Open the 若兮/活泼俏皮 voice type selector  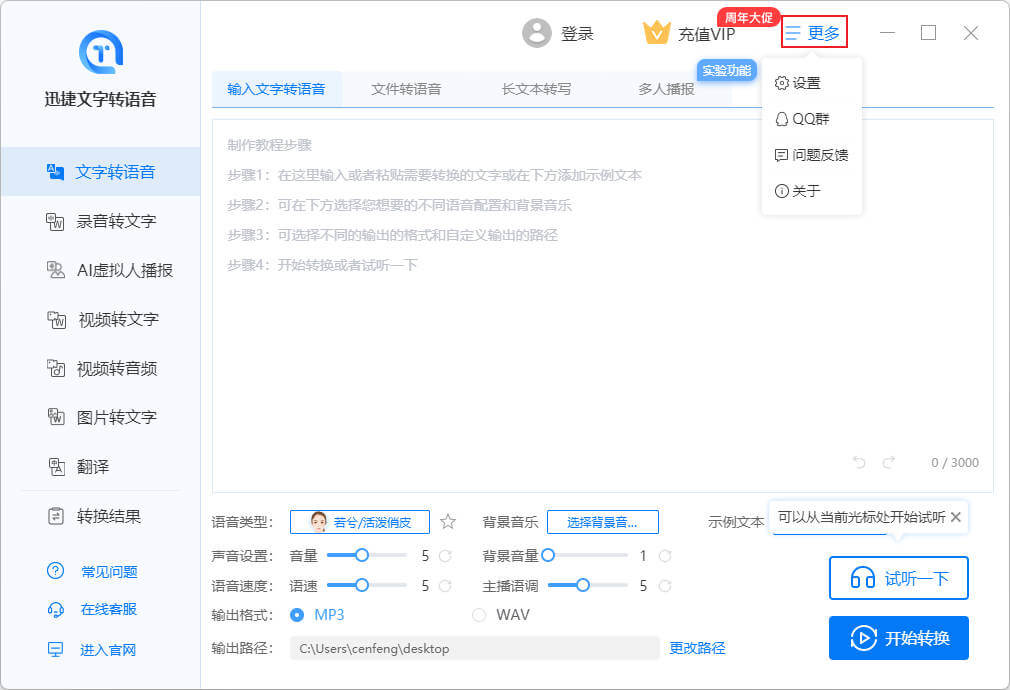point(359,521)
